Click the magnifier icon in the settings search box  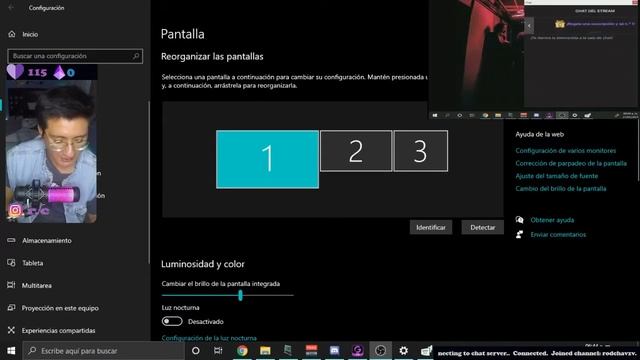136,56
